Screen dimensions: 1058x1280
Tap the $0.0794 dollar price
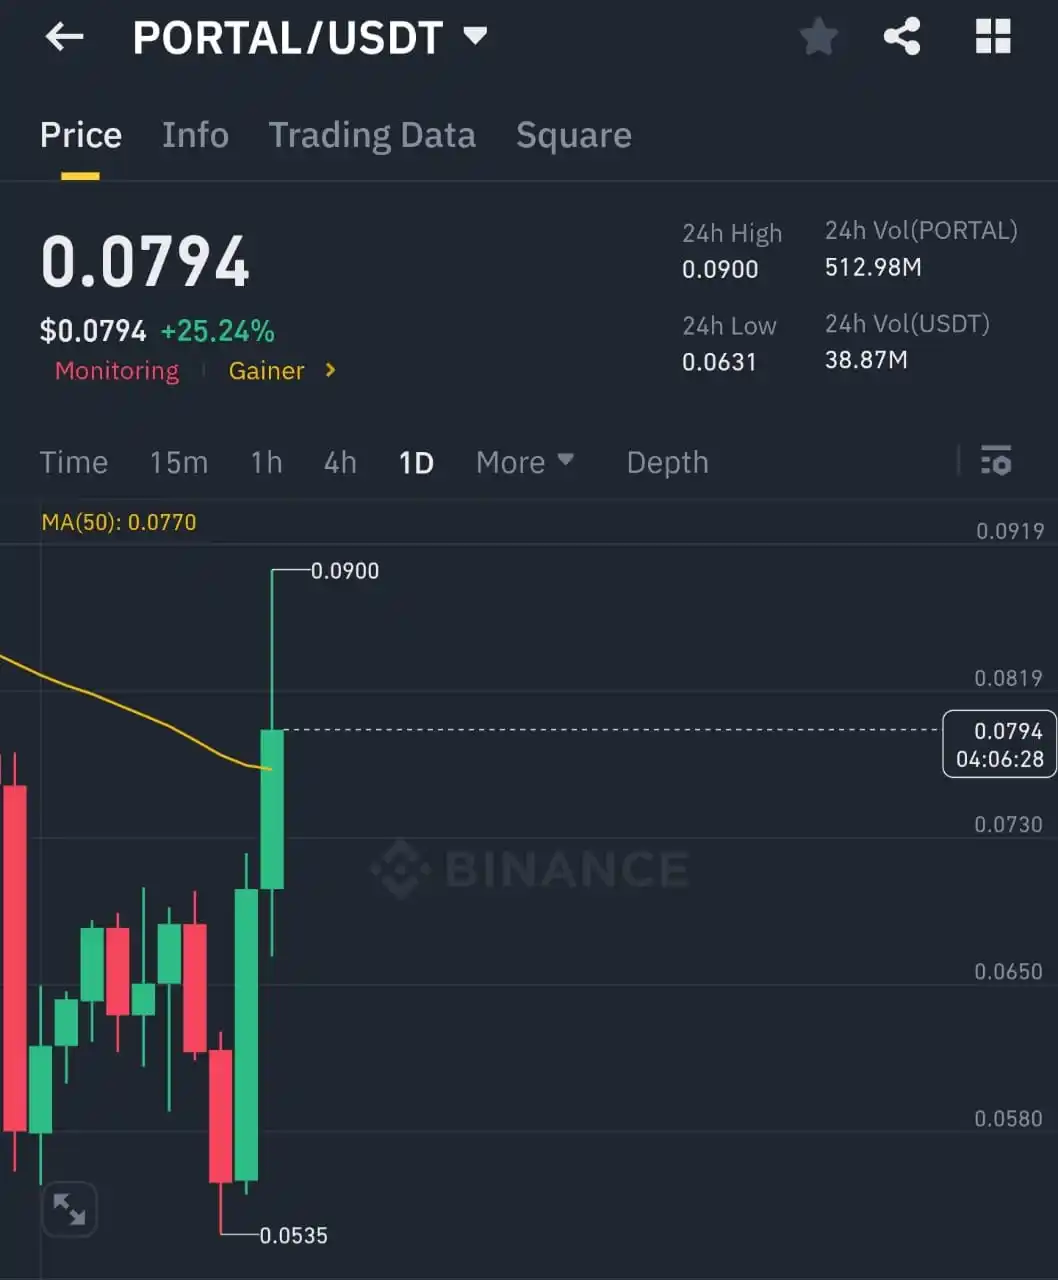tap(93, 331)
